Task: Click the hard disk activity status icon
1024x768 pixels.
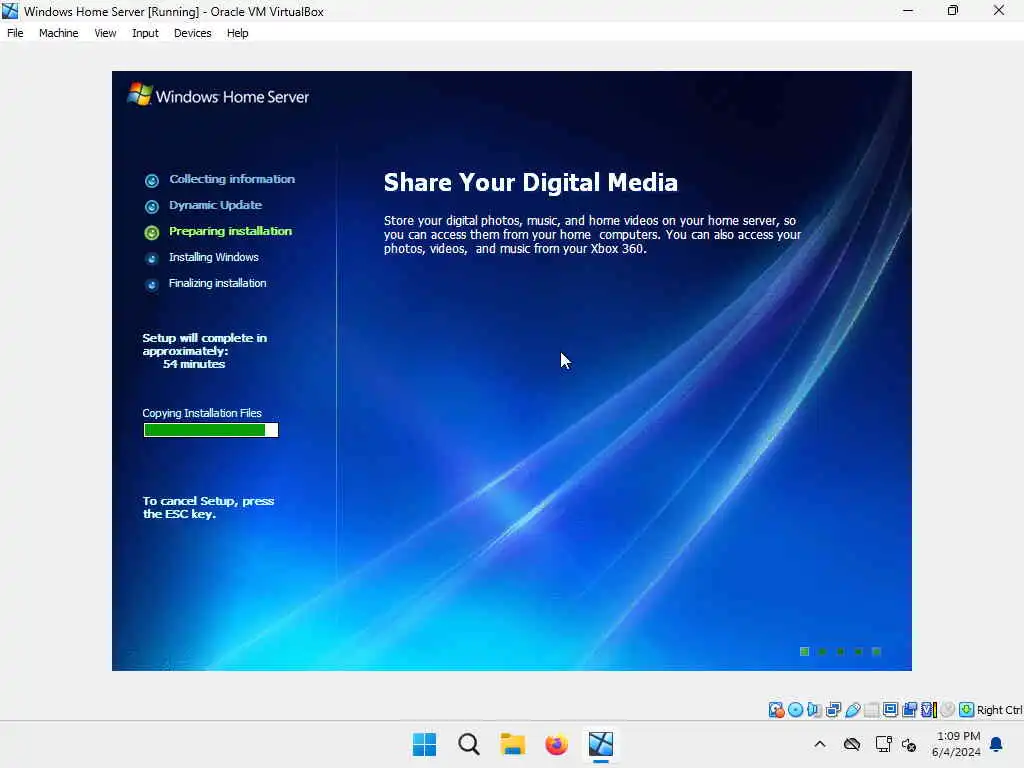Action: click(776, 710)
